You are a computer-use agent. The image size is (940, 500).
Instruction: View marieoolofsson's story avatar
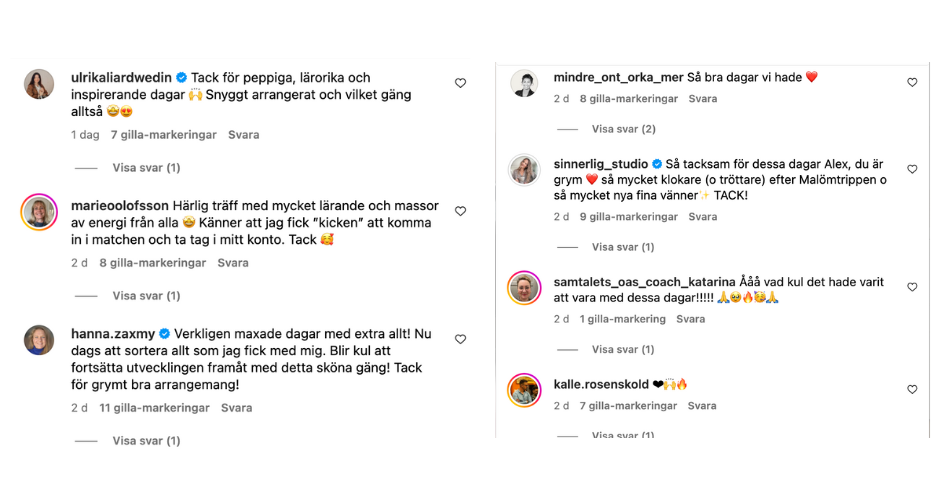[39, 211]
